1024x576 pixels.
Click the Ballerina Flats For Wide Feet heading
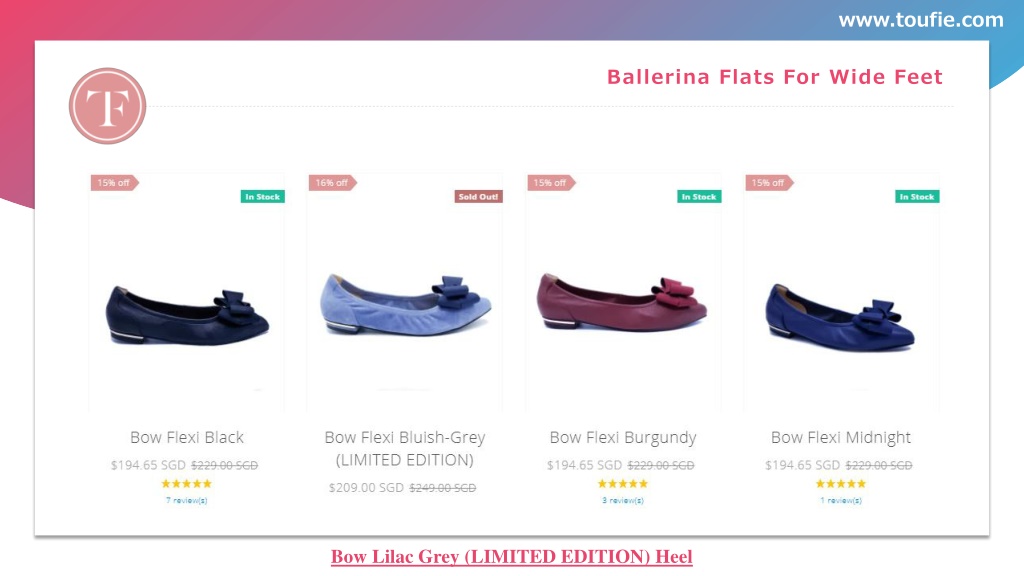pyautogui.click(x=775, y=77)
